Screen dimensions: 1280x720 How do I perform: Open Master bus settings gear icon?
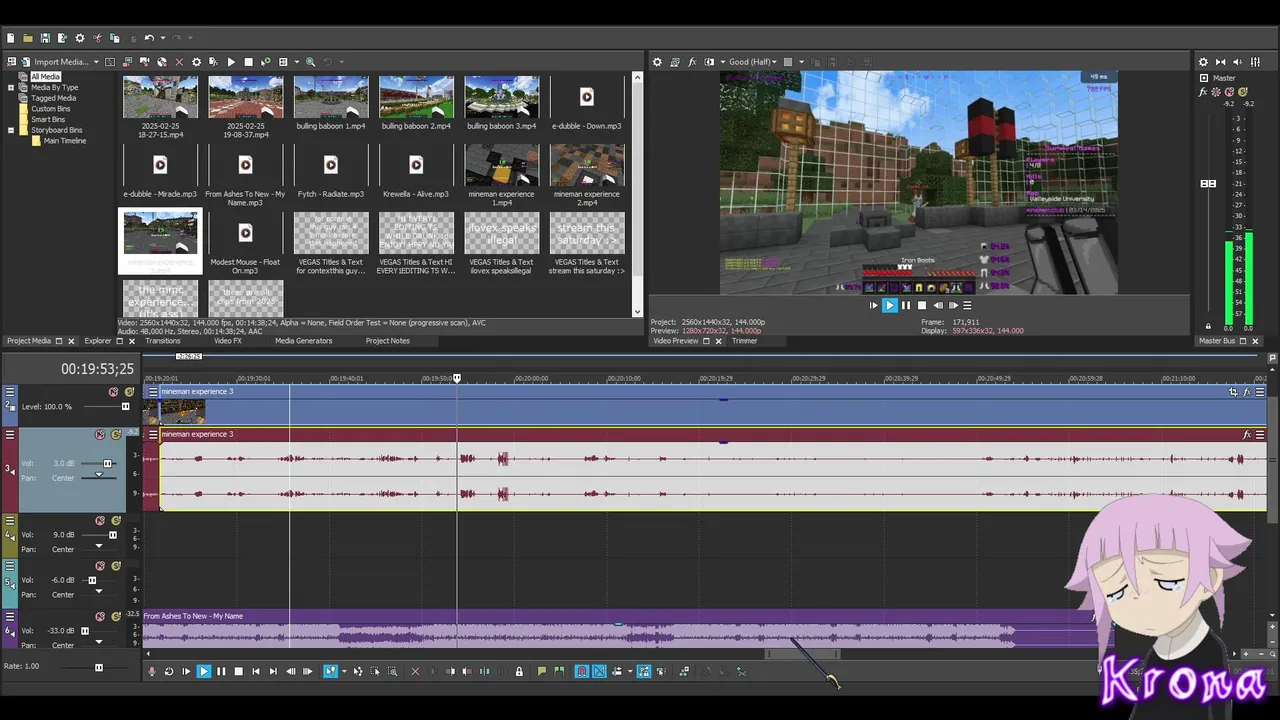[x=1203, y=62]
